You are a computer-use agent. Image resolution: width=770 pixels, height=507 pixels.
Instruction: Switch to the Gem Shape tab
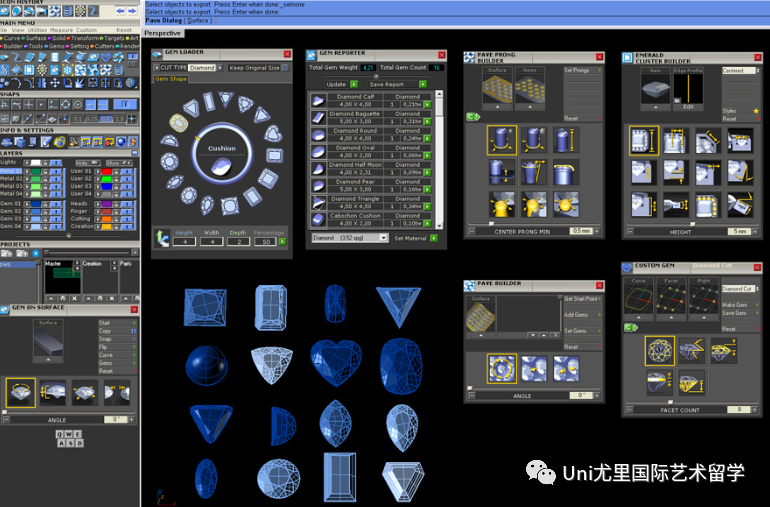pyautogui.click(x=171, y=79)
